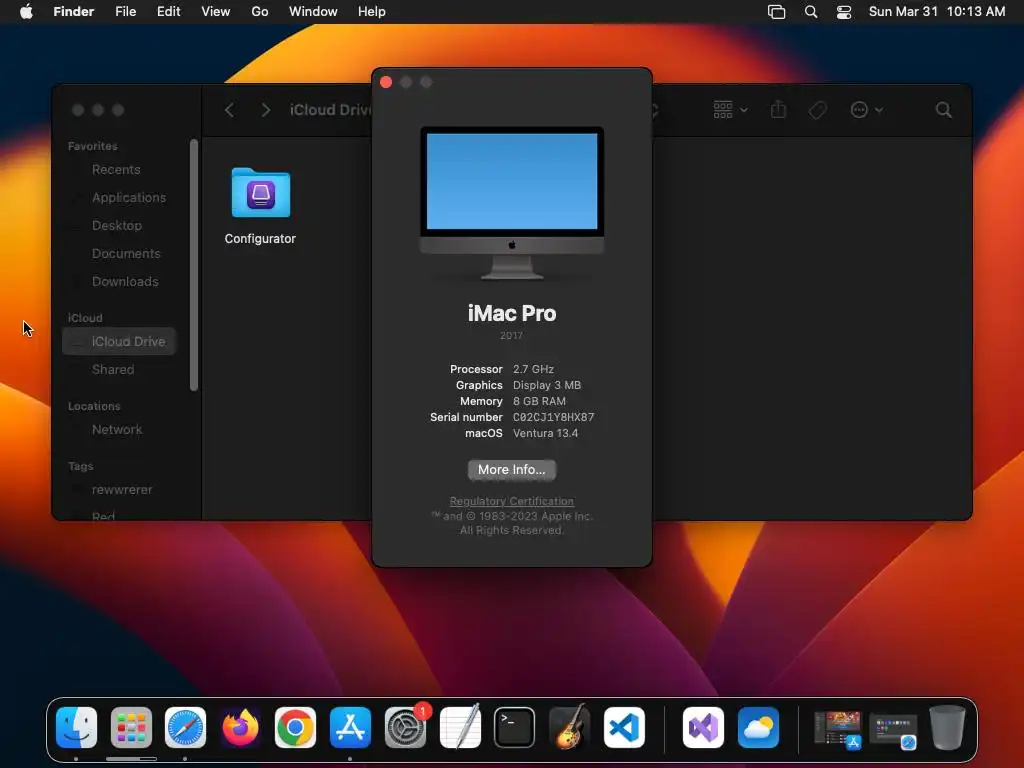The image size is (1024, 768).
Task: Click the iMac Pro title text
Action: coord(511,313)
